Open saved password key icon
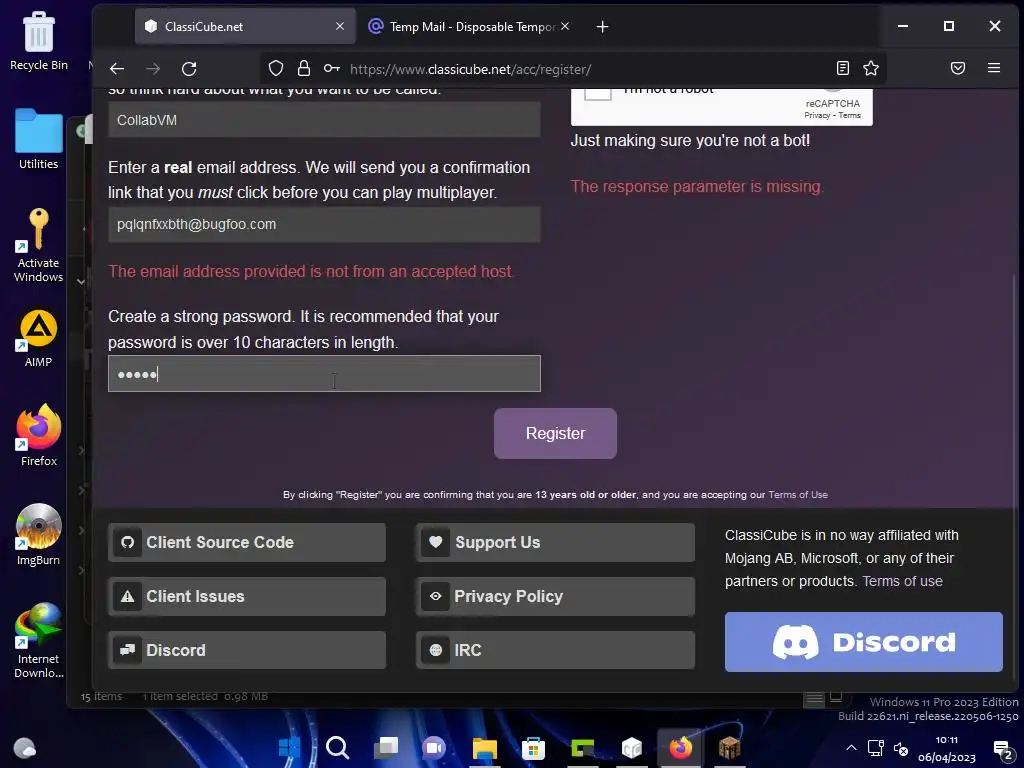 click(x=332, y=69)
